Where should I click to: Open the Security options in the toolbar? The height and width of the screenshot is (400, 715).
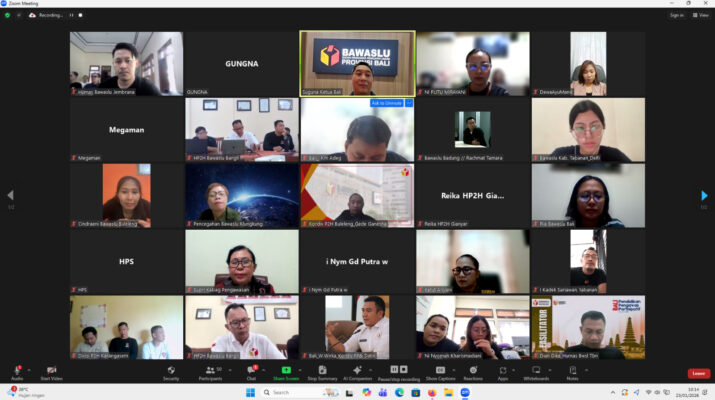pyautogui.click(x=171, y=372)
